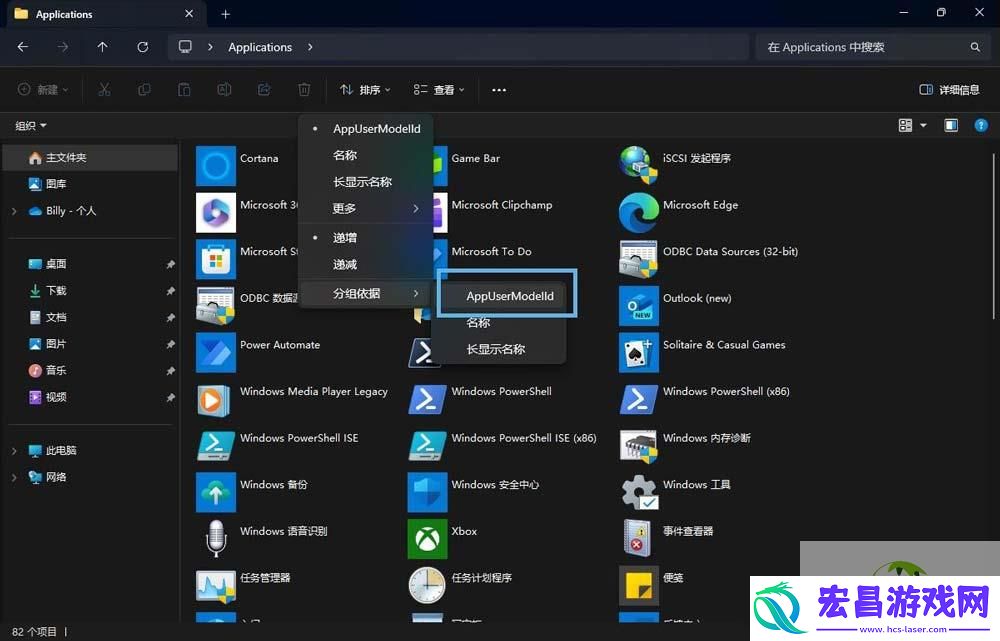Image resolution: width=1000 pixels, height=641 pixels.
Task: Open the 查看 view dropdown
Action: tap(439, 90)
